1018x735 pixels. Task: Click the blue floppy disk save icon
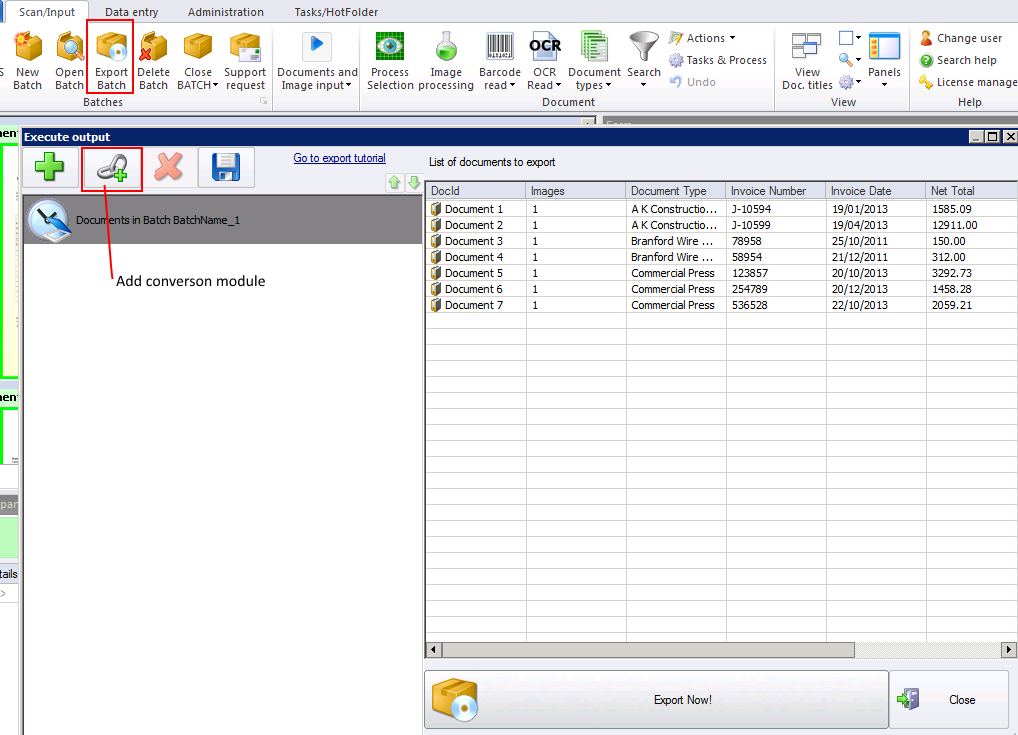pyautogui.click(x=226, y=168)
